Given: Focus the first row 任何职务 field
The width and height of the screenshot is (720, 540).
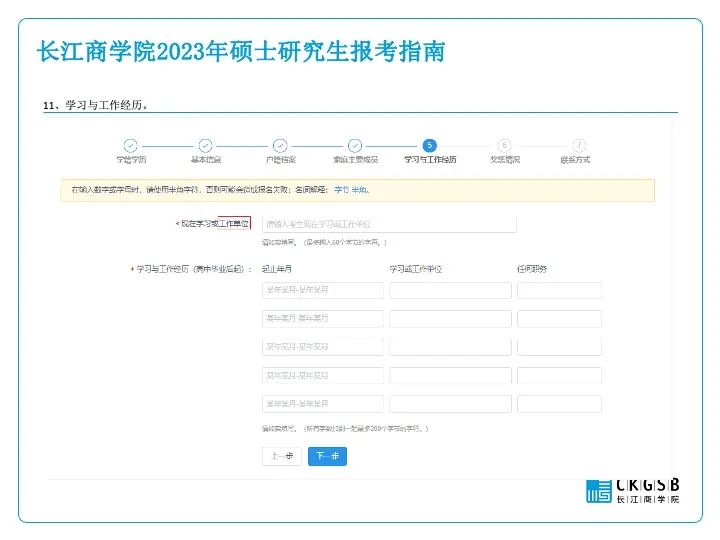Looking at the screenshot, I should pyautogui.click(x=559, y=290).
